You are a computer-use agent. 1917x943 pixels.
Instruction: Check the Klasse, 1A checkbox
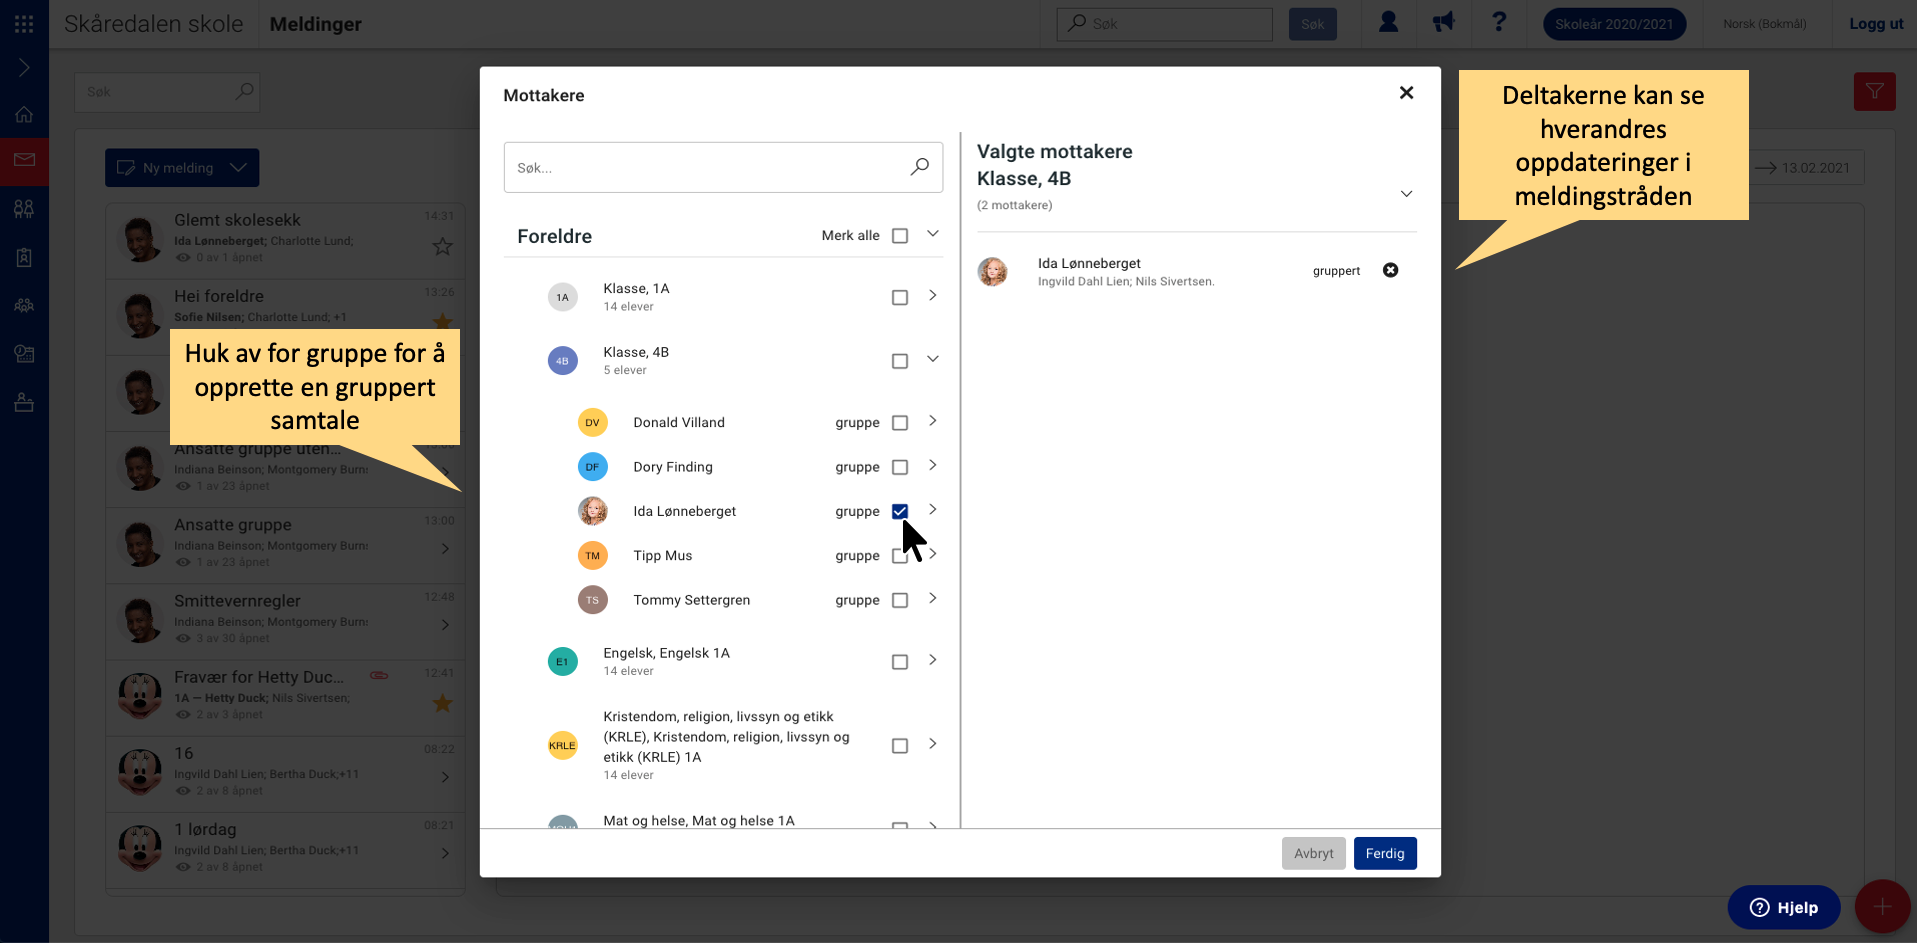[x=900, y=298]
